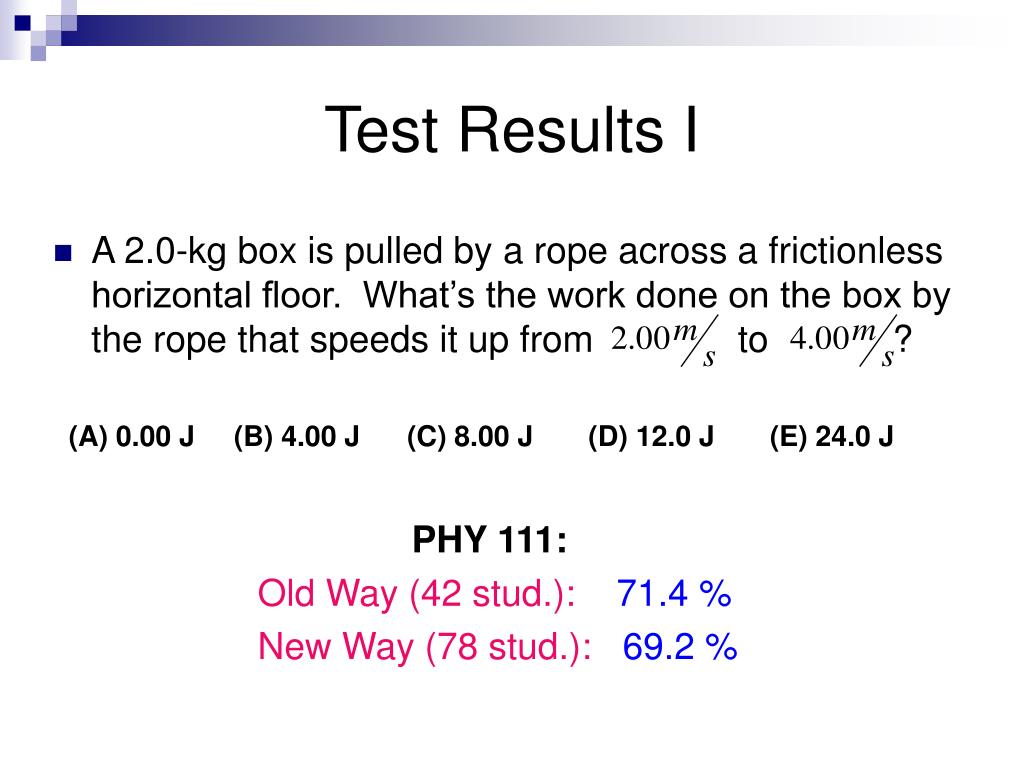This screenshot has width=1024, height=768.
Task: Select answer choice (C) 8.00 J
Action: tap(470, 436)
